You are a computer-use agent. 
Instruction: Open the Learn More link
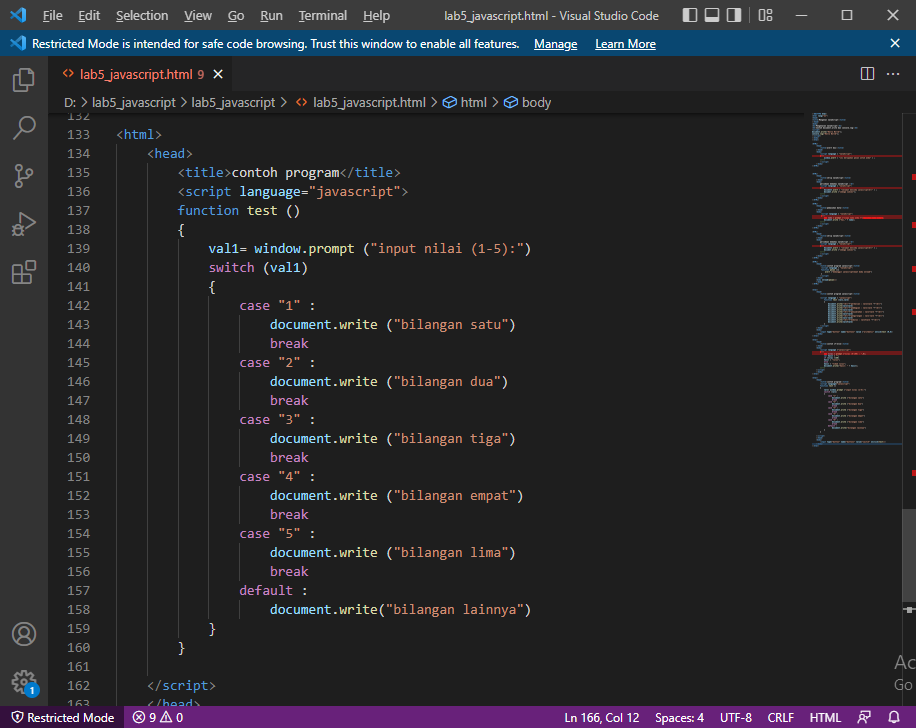point(625,43)
